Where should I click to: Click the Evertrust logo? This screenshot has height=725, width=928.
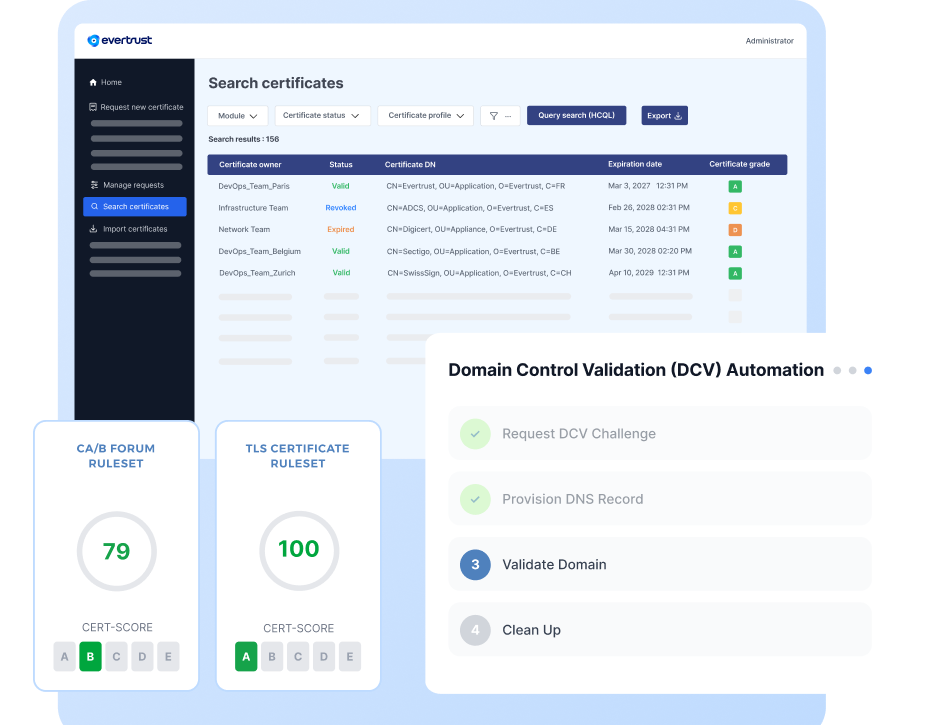pos(120,40)
